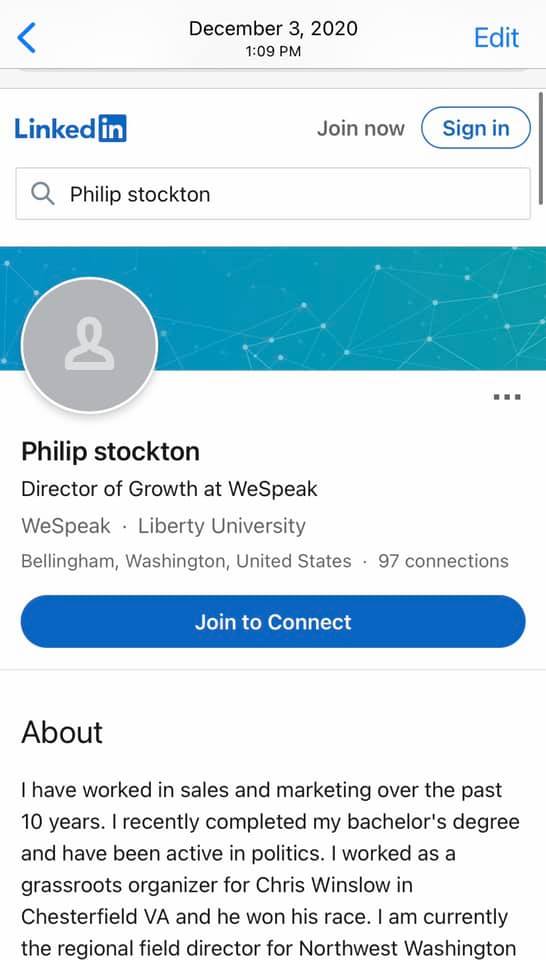This screenshot has width=546, height=960.
Task: Open the LinkedIn logo home link
Action: coord(70,129)
